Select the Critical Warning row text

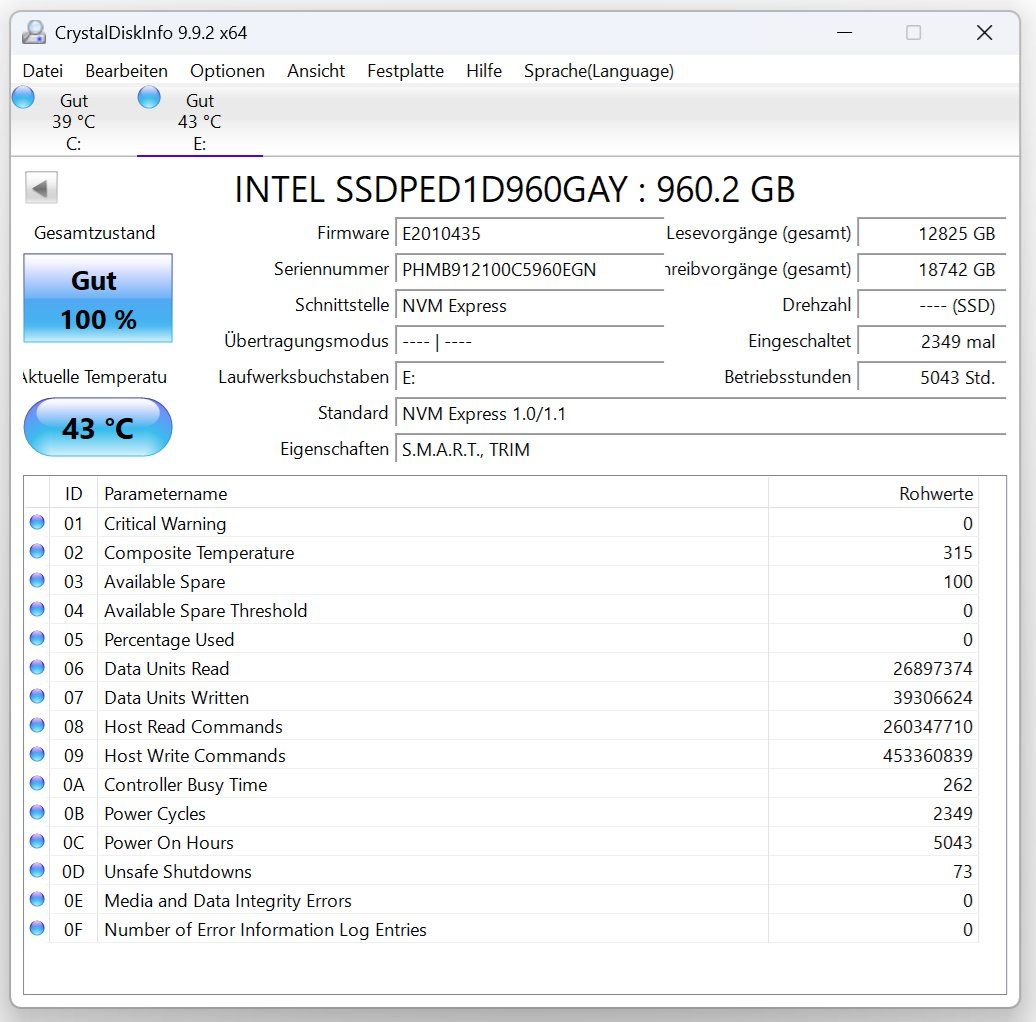click(165, 523)
